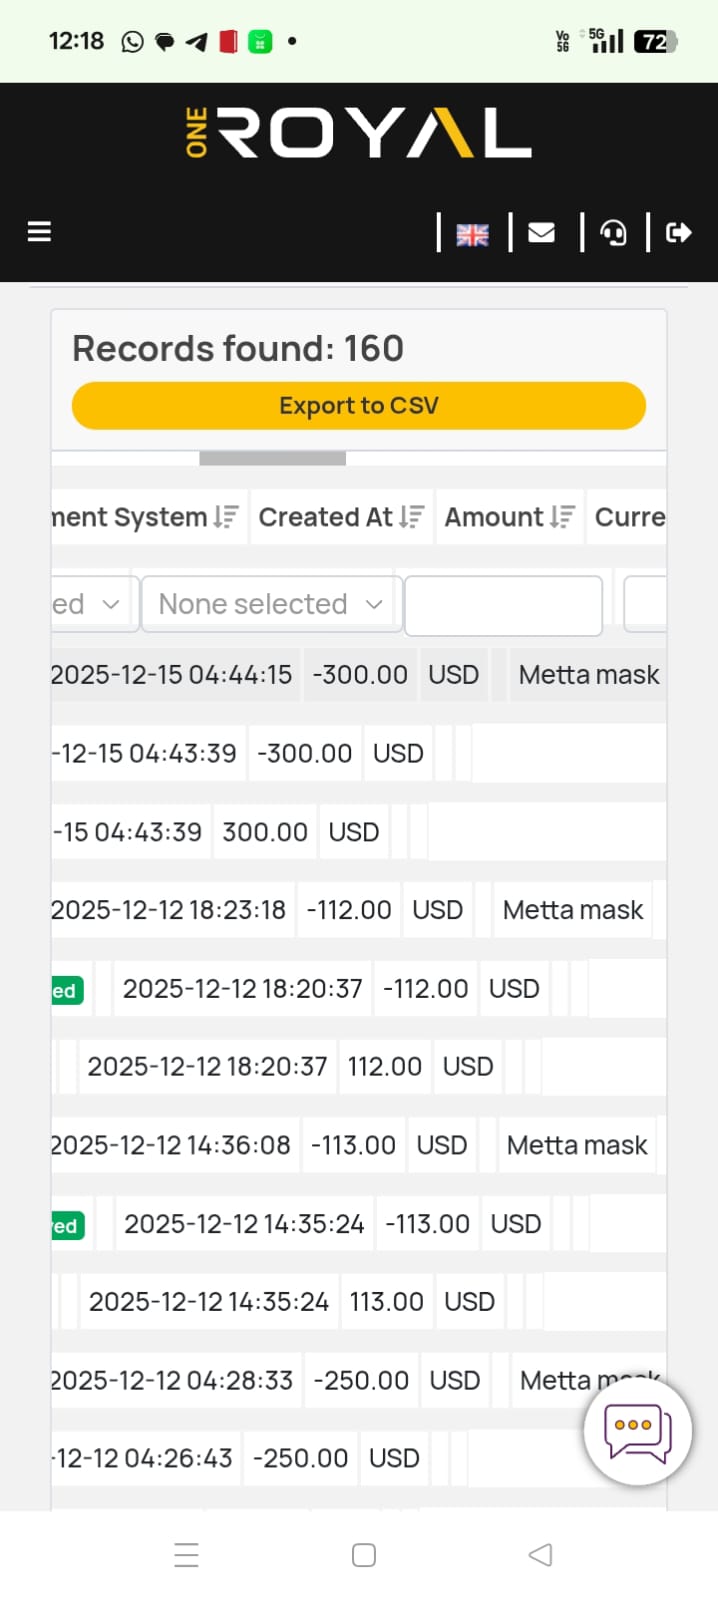718x1599 pixels.
Task: Tap the One Royal logo
Action: click(x=358, y=134)
